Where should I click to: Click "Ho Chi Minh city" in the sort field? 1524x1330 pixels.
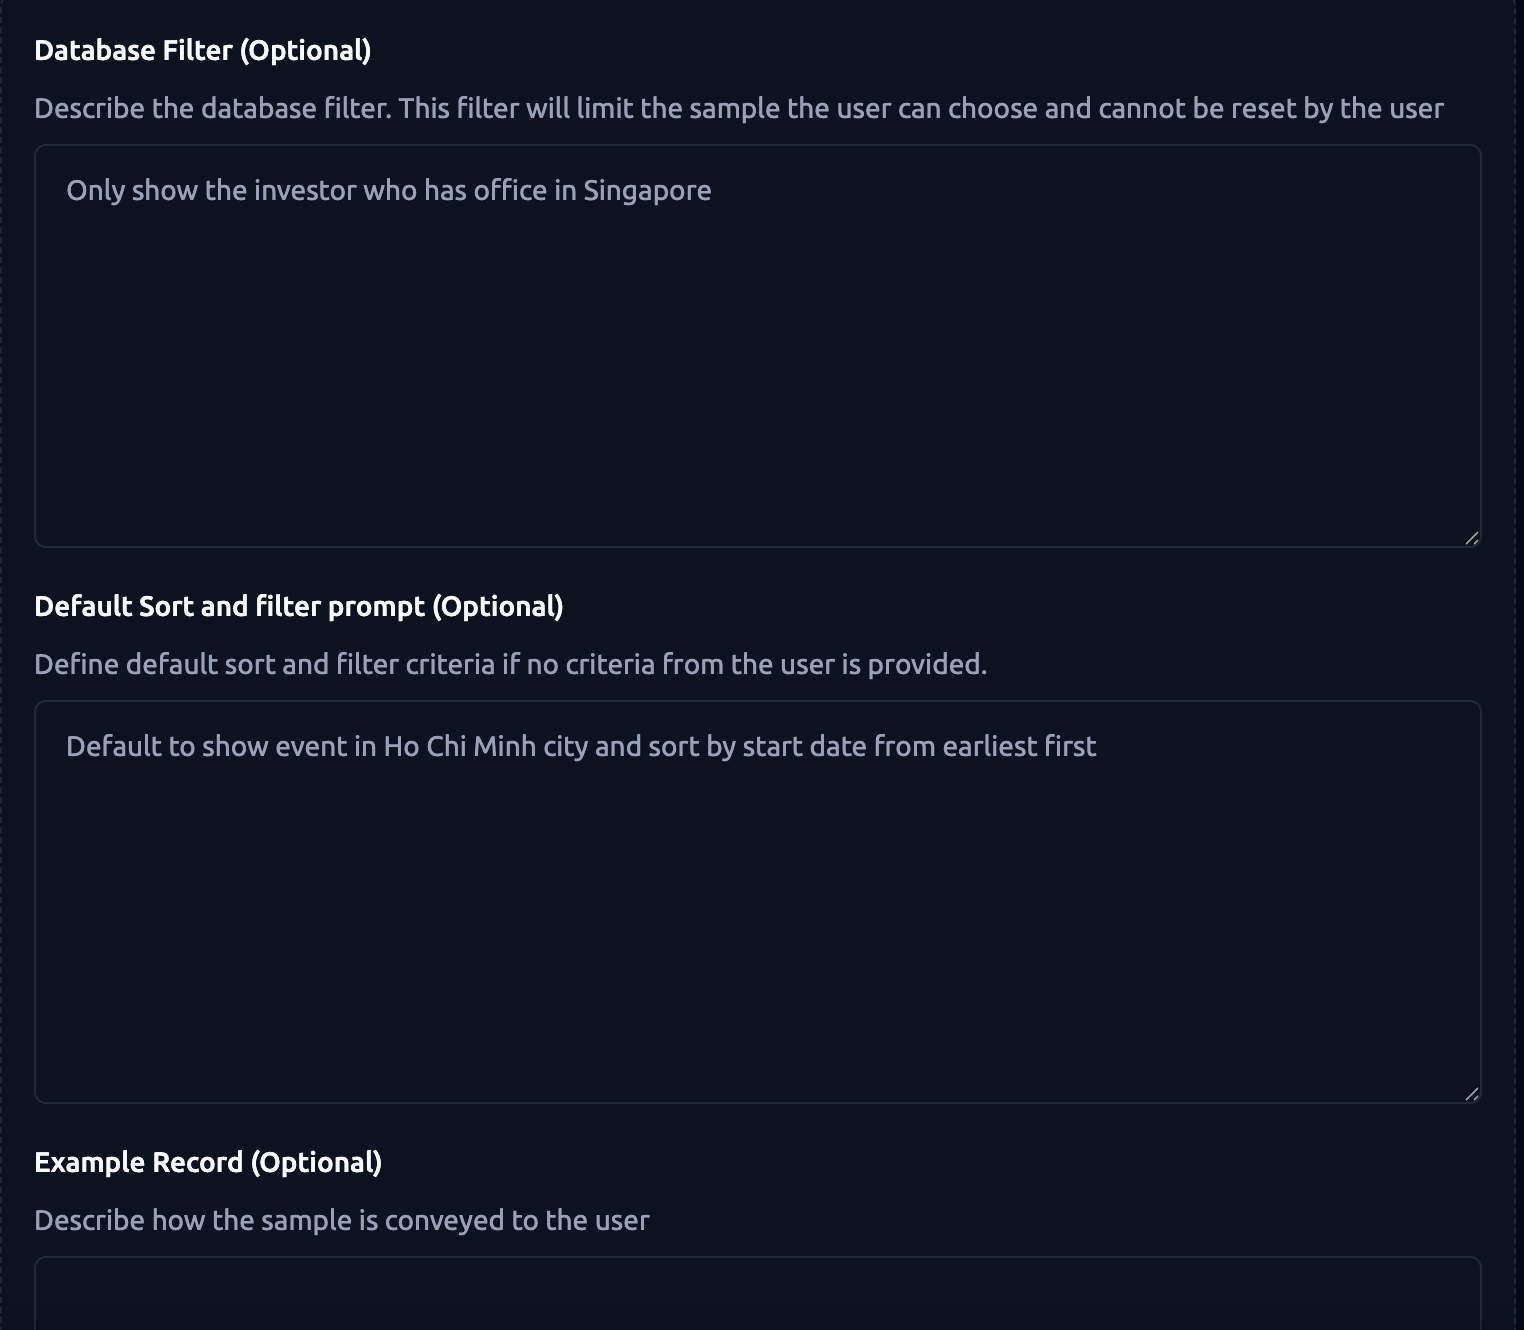[x=485, y=747]
